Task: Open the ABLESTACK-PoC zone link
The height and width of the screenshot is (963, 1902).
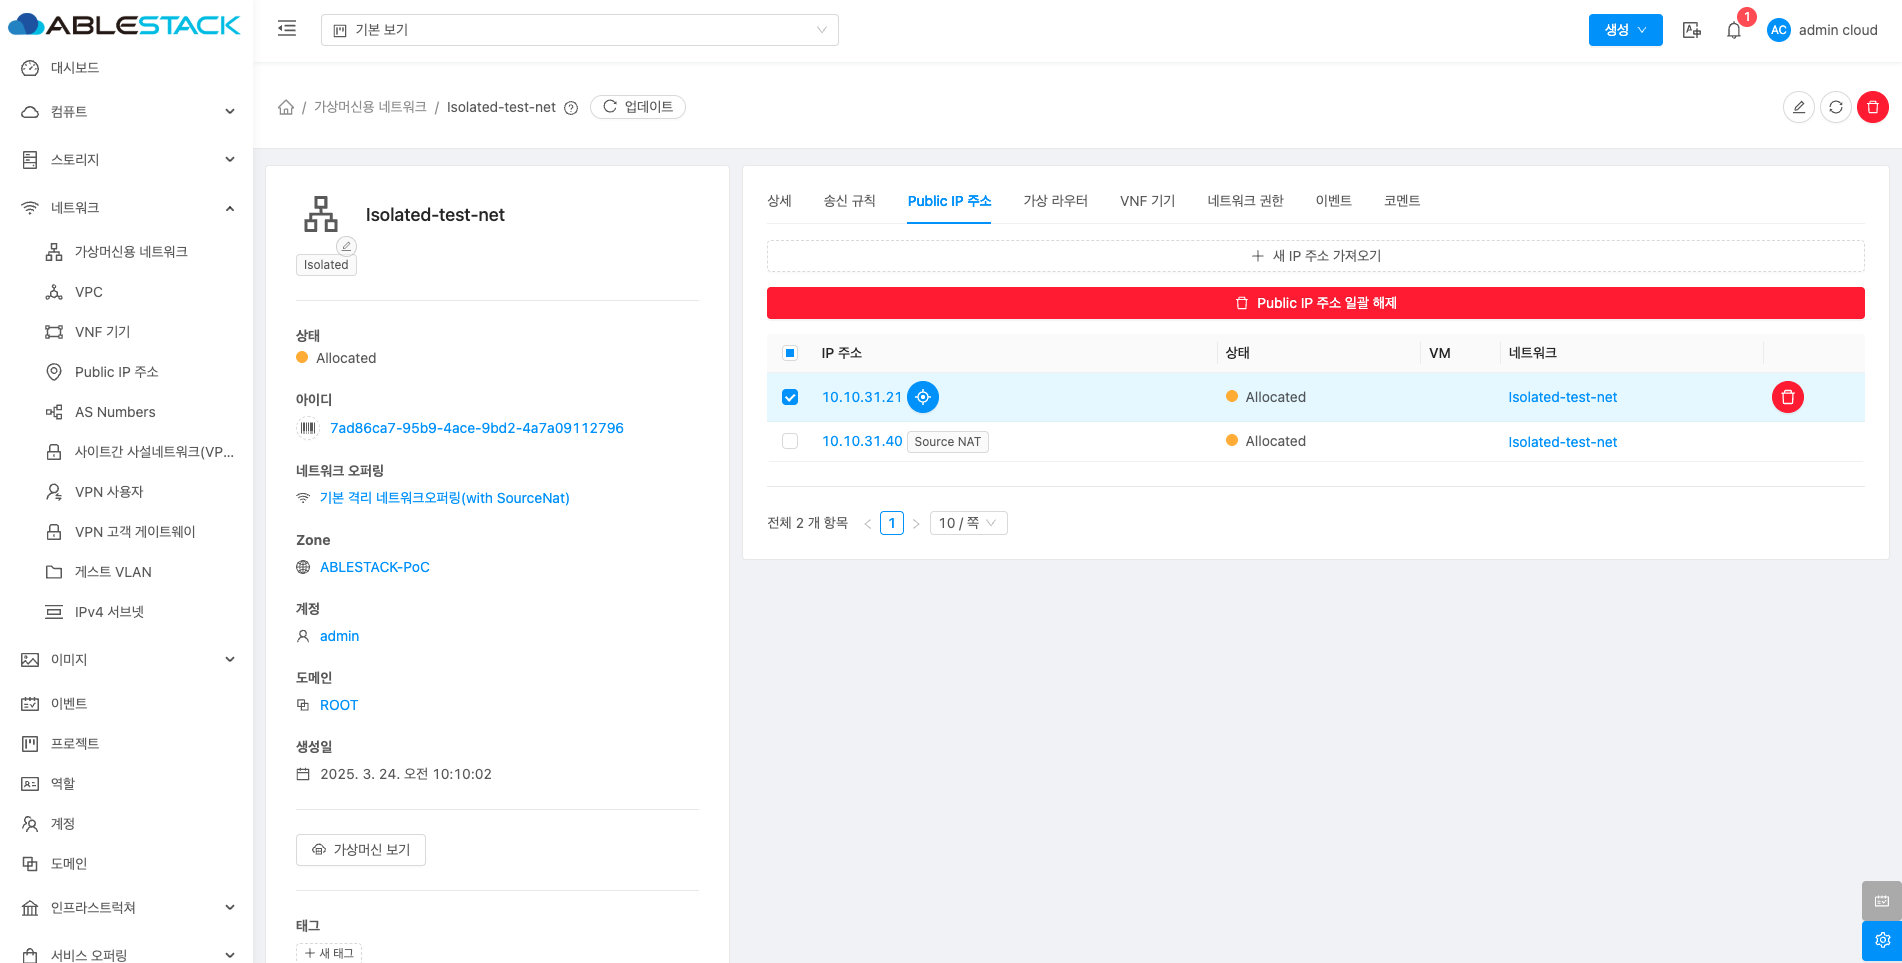Action: click(x=374, y=567)
